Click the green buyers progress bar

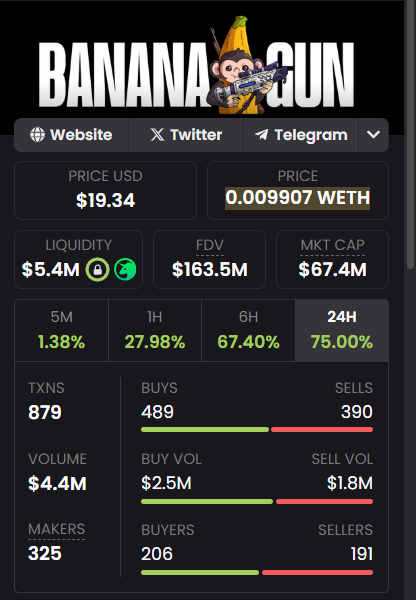coord(200,573)
